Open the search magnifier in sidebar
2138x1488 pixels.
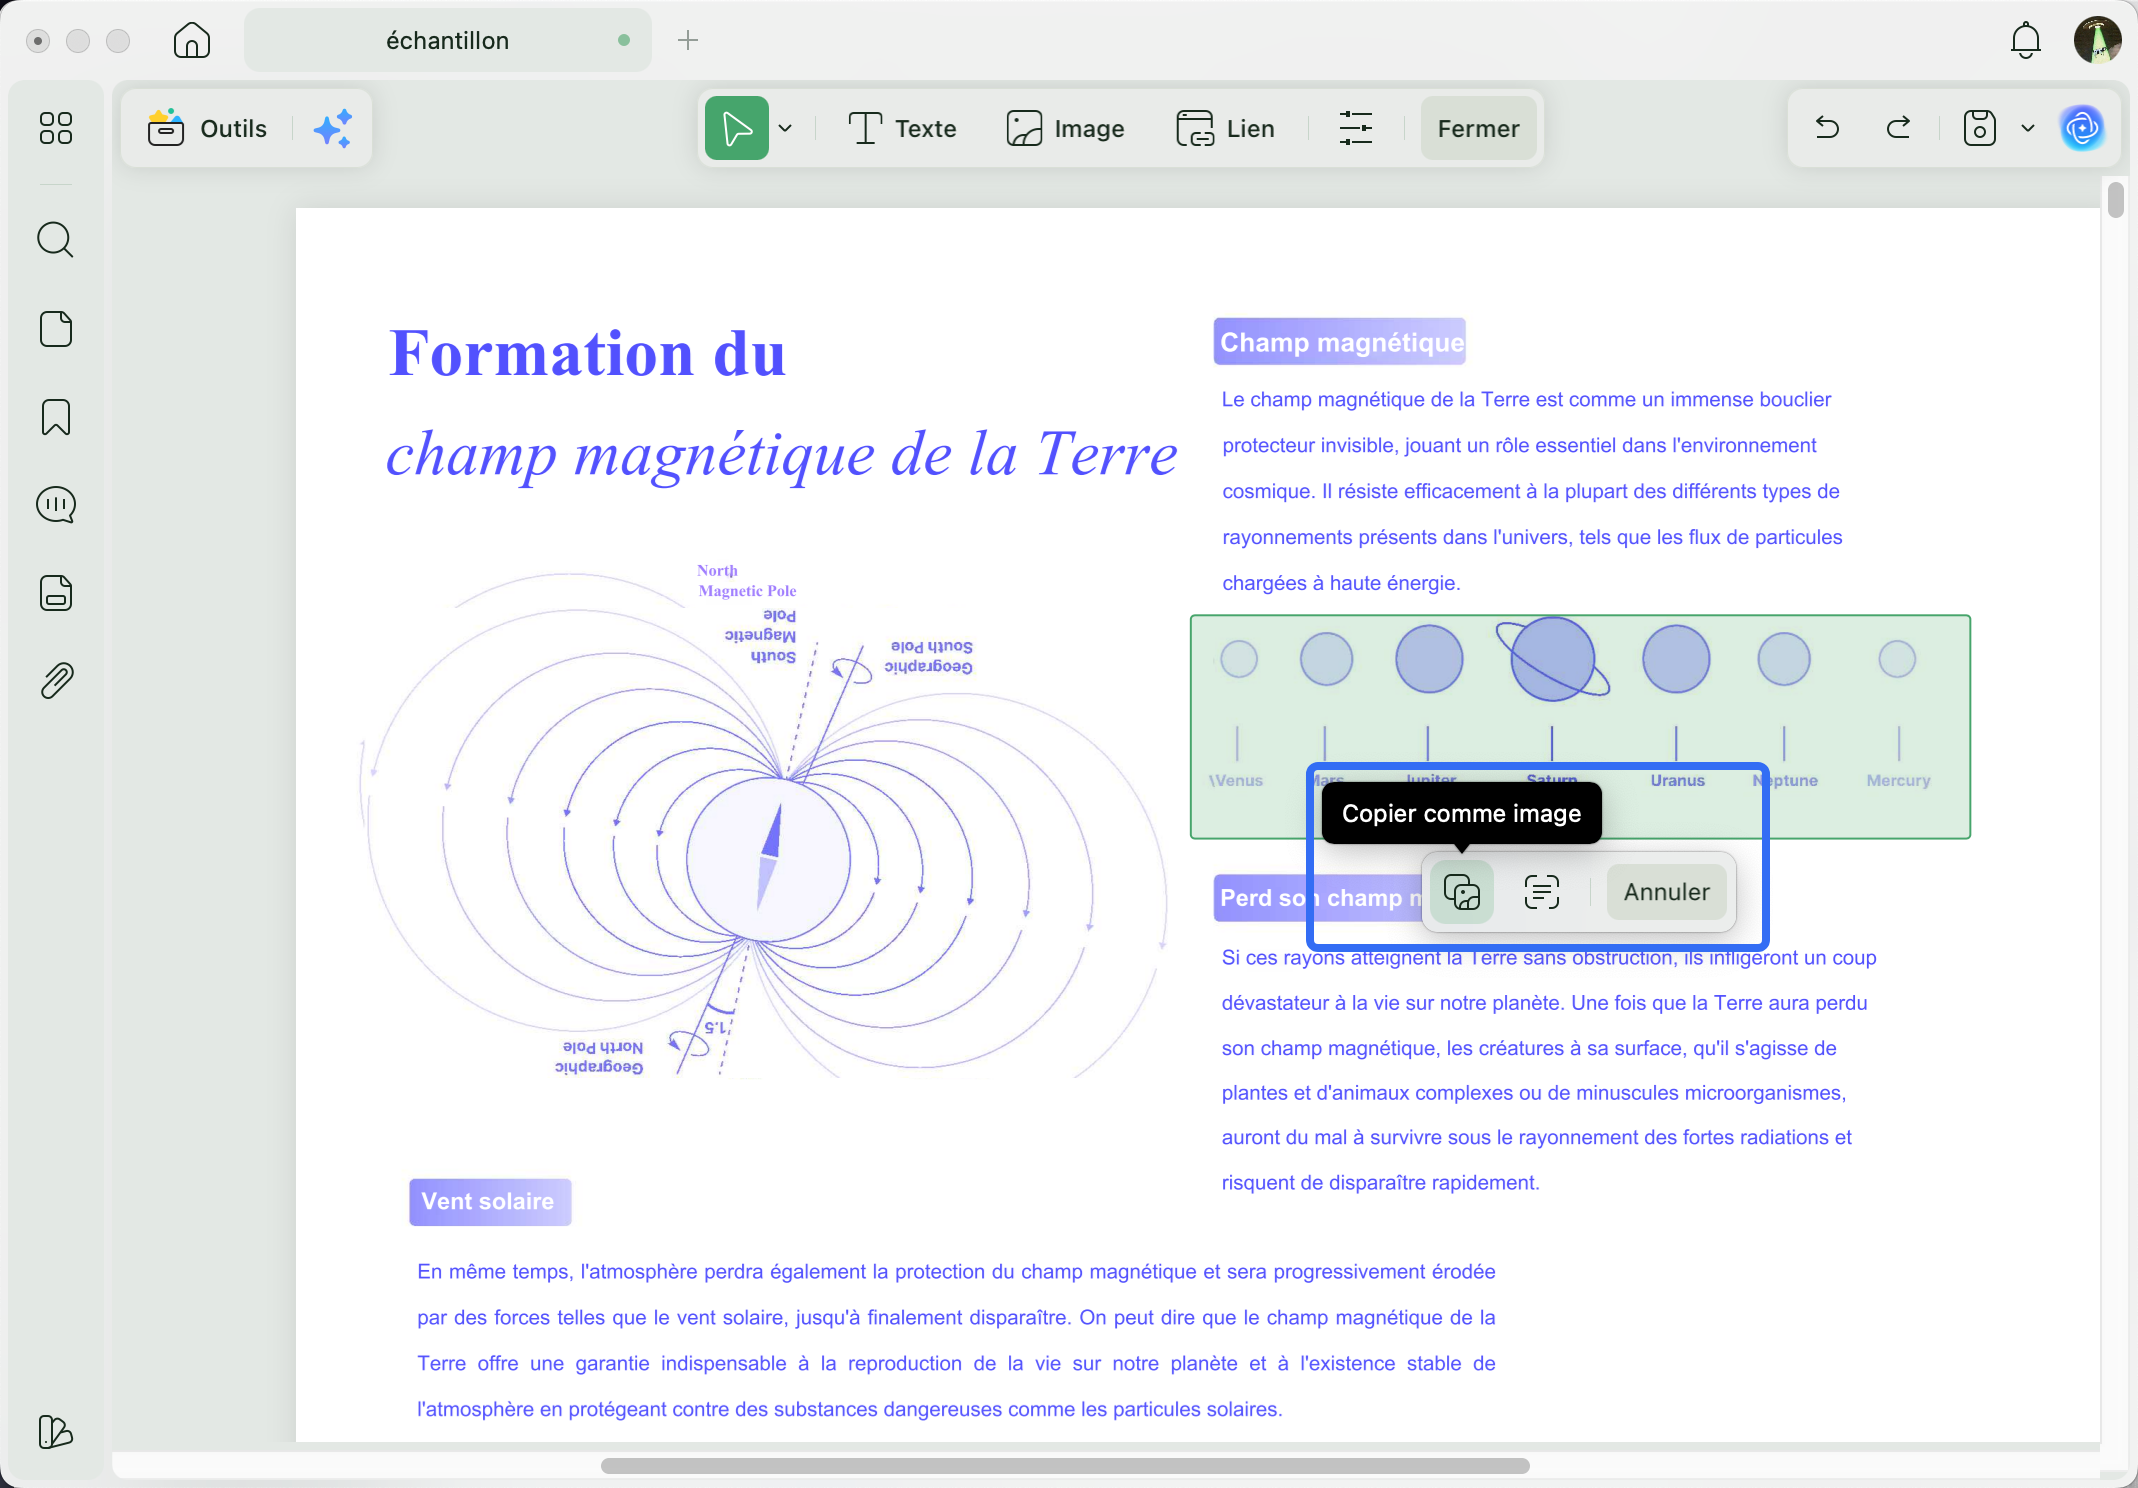point(56,240)
